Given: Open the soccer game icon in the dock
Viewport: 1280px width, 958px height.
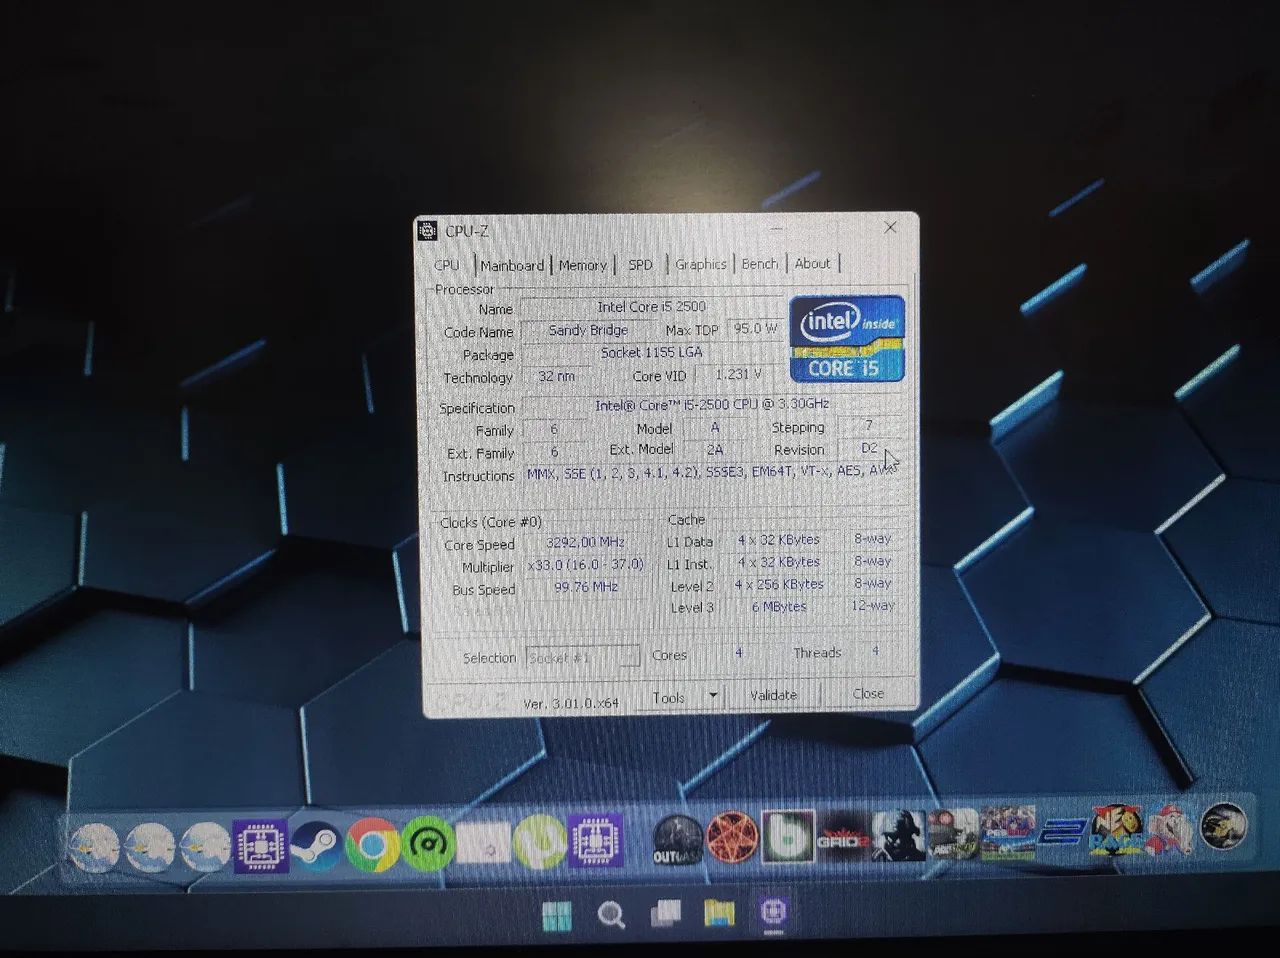Looking at the screenshot, I should (1008, 833).
